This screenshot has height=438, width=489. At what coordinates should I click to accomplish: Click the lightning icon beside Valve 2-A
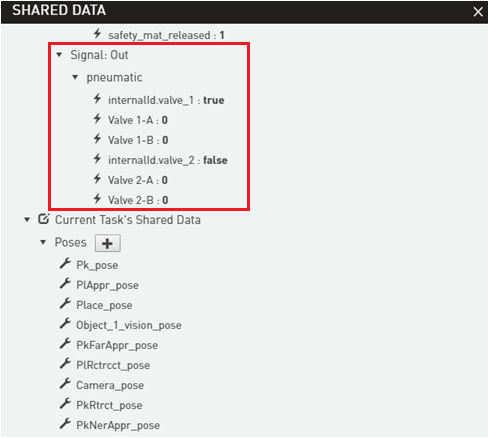coord(97,178)
